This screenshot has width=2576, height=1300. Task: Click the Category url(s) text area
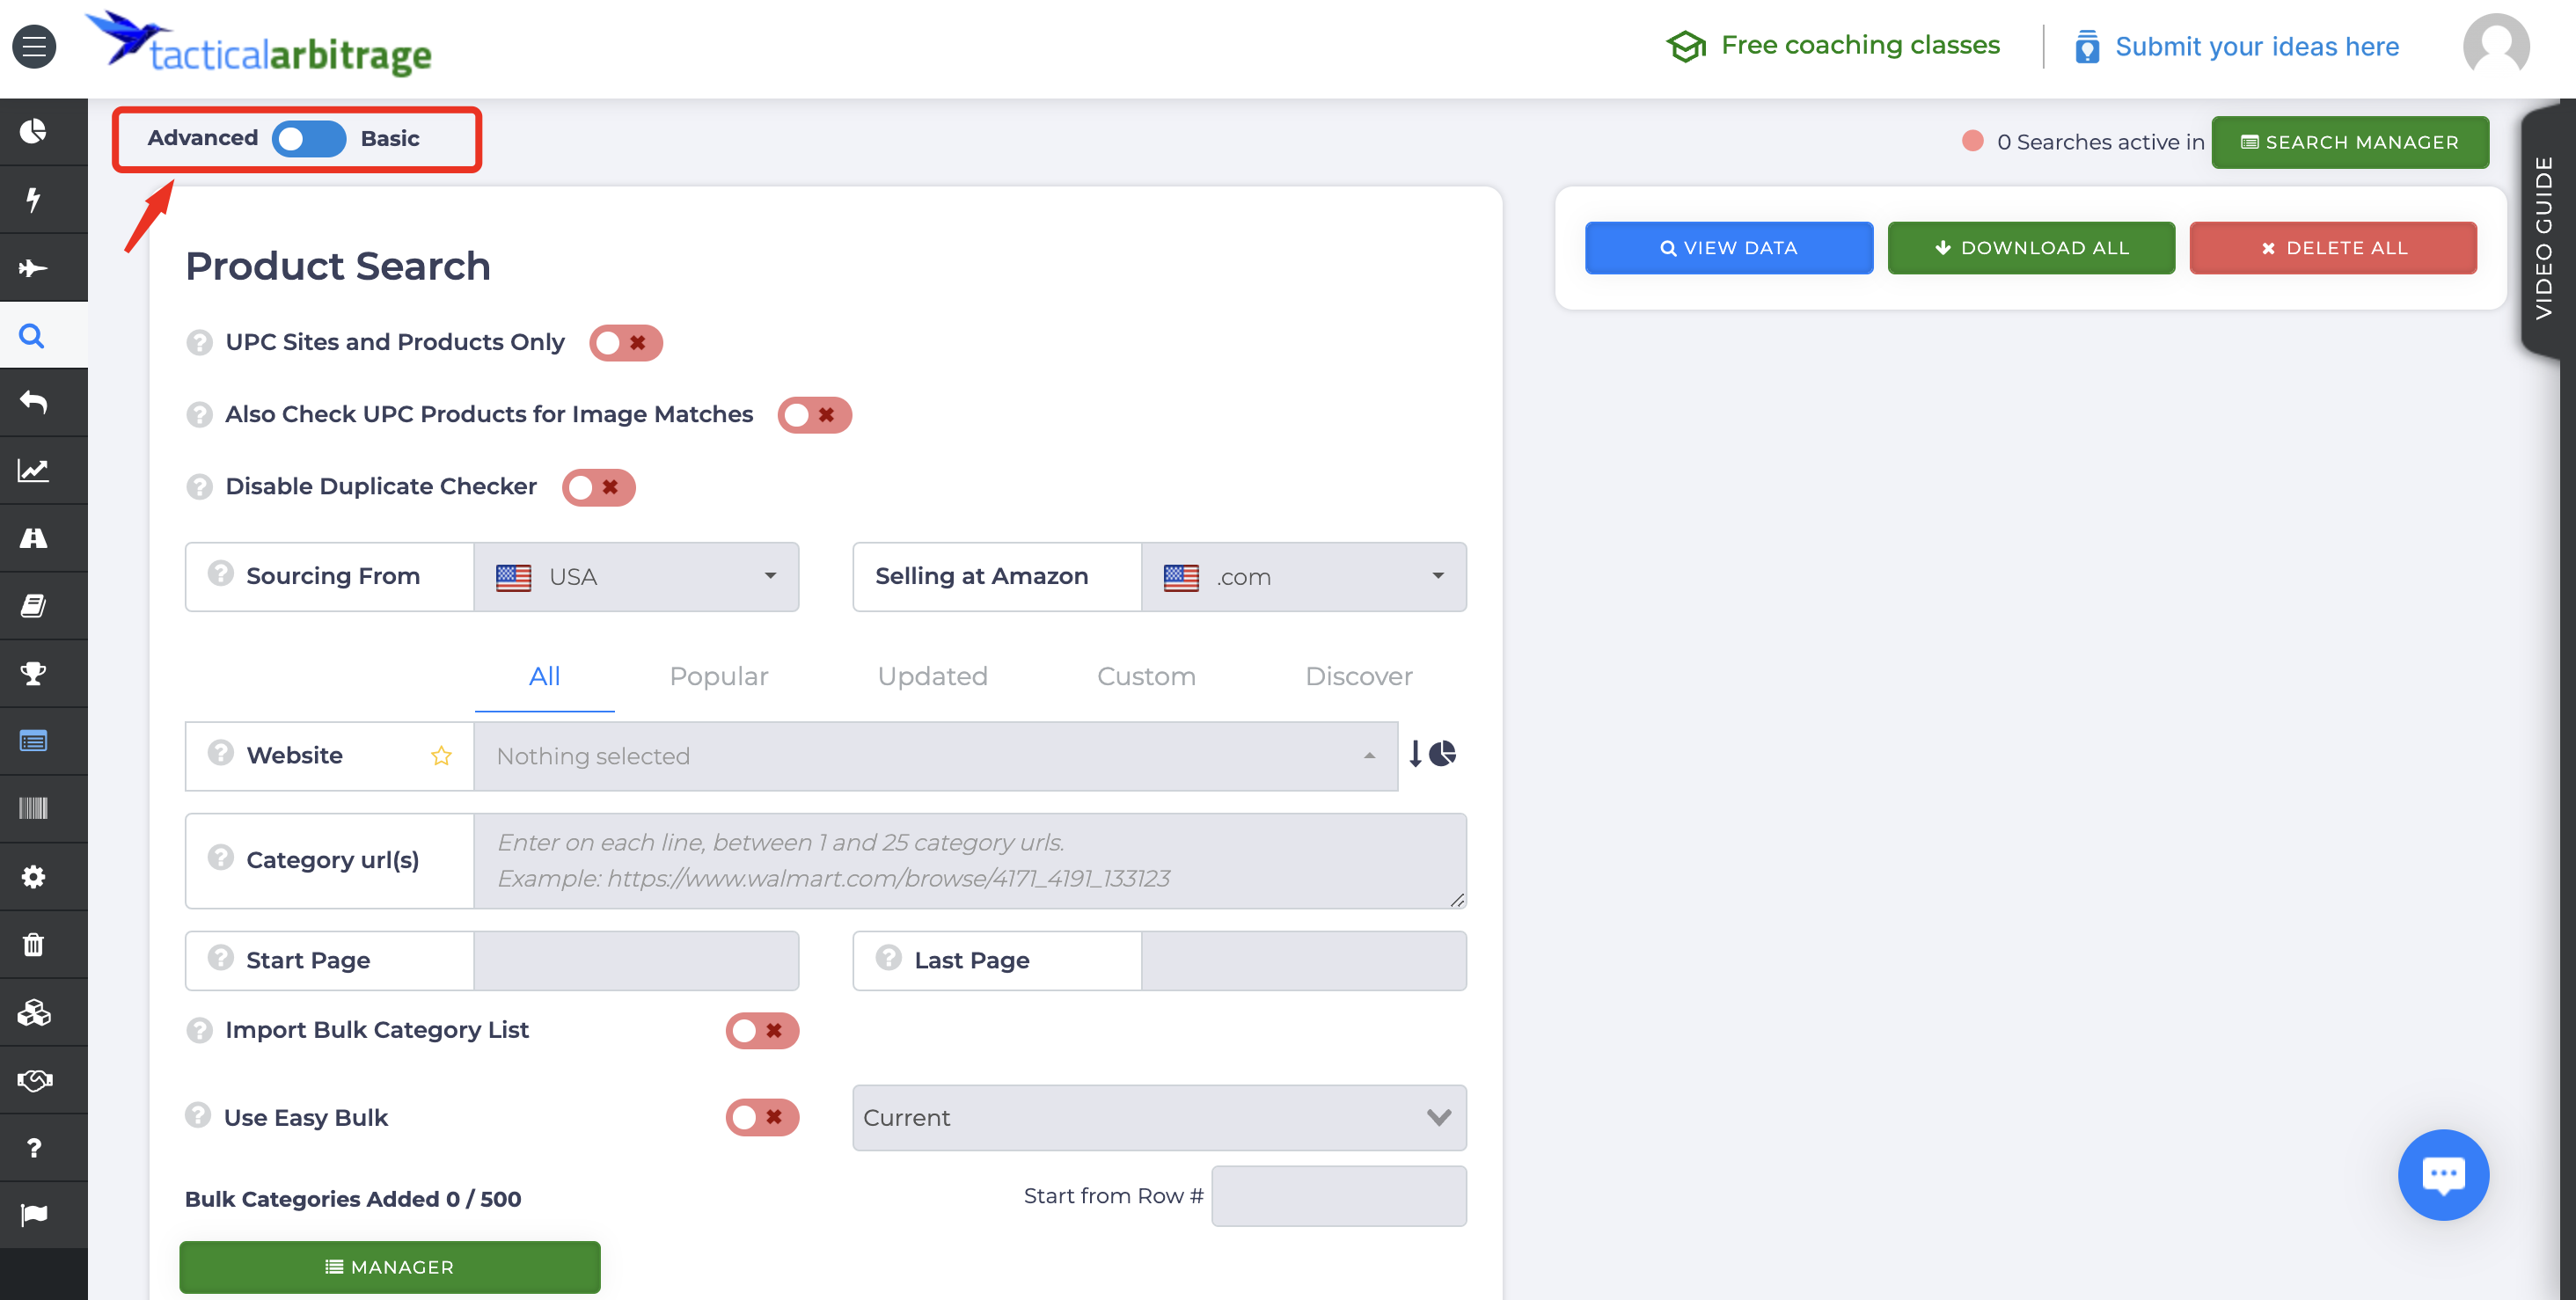pyautogui.click(x=970, y=861)
